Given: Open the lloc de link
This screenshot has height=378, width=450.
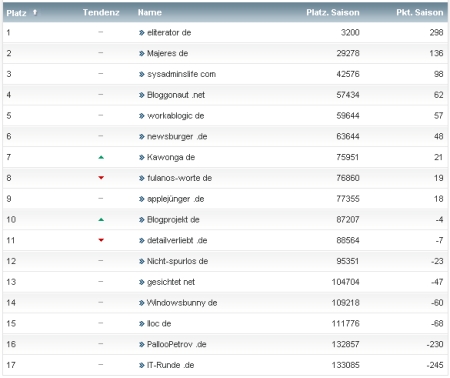Looking at the screenshot, I should point(159,323).
